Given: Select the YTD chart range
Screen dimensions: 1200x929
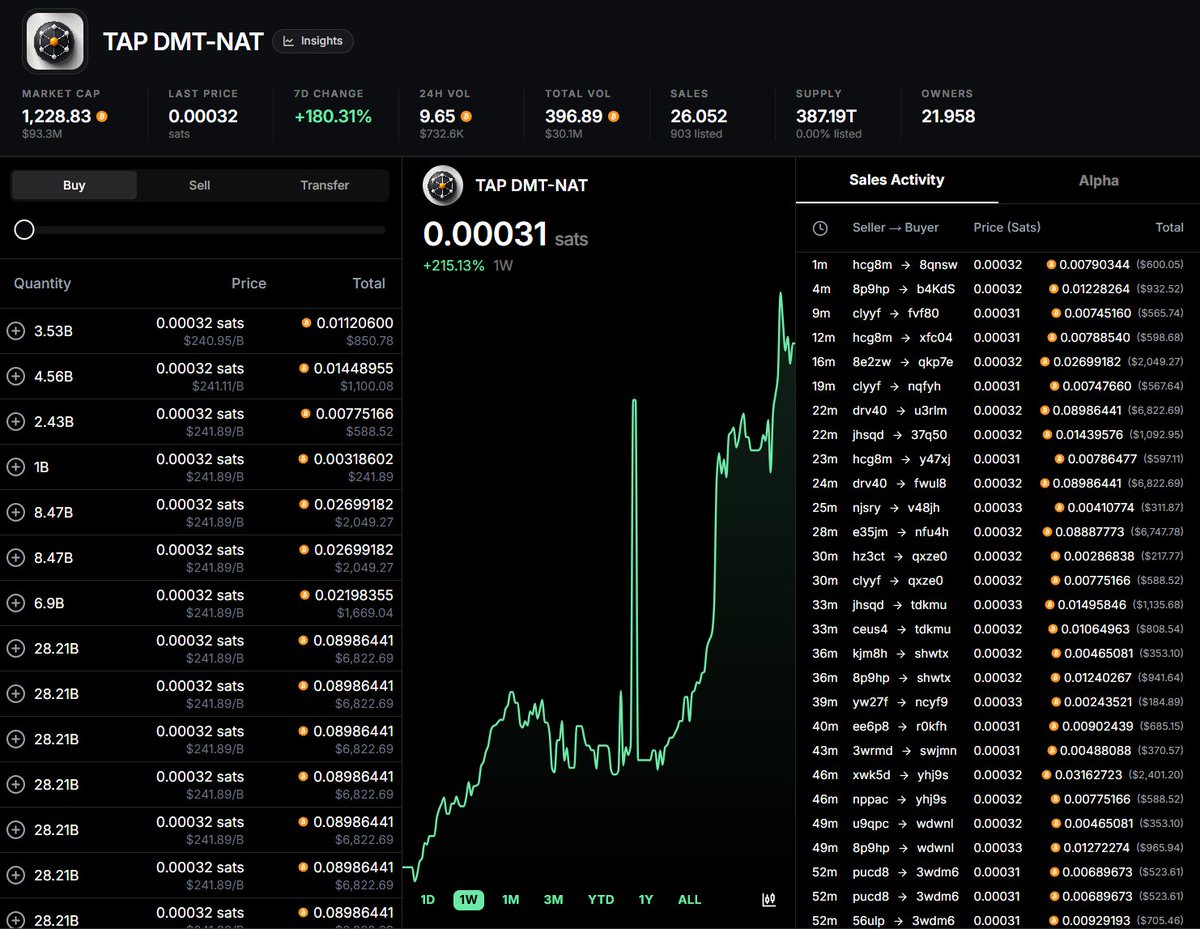Looking at the screenshot, I should [601, 900].
